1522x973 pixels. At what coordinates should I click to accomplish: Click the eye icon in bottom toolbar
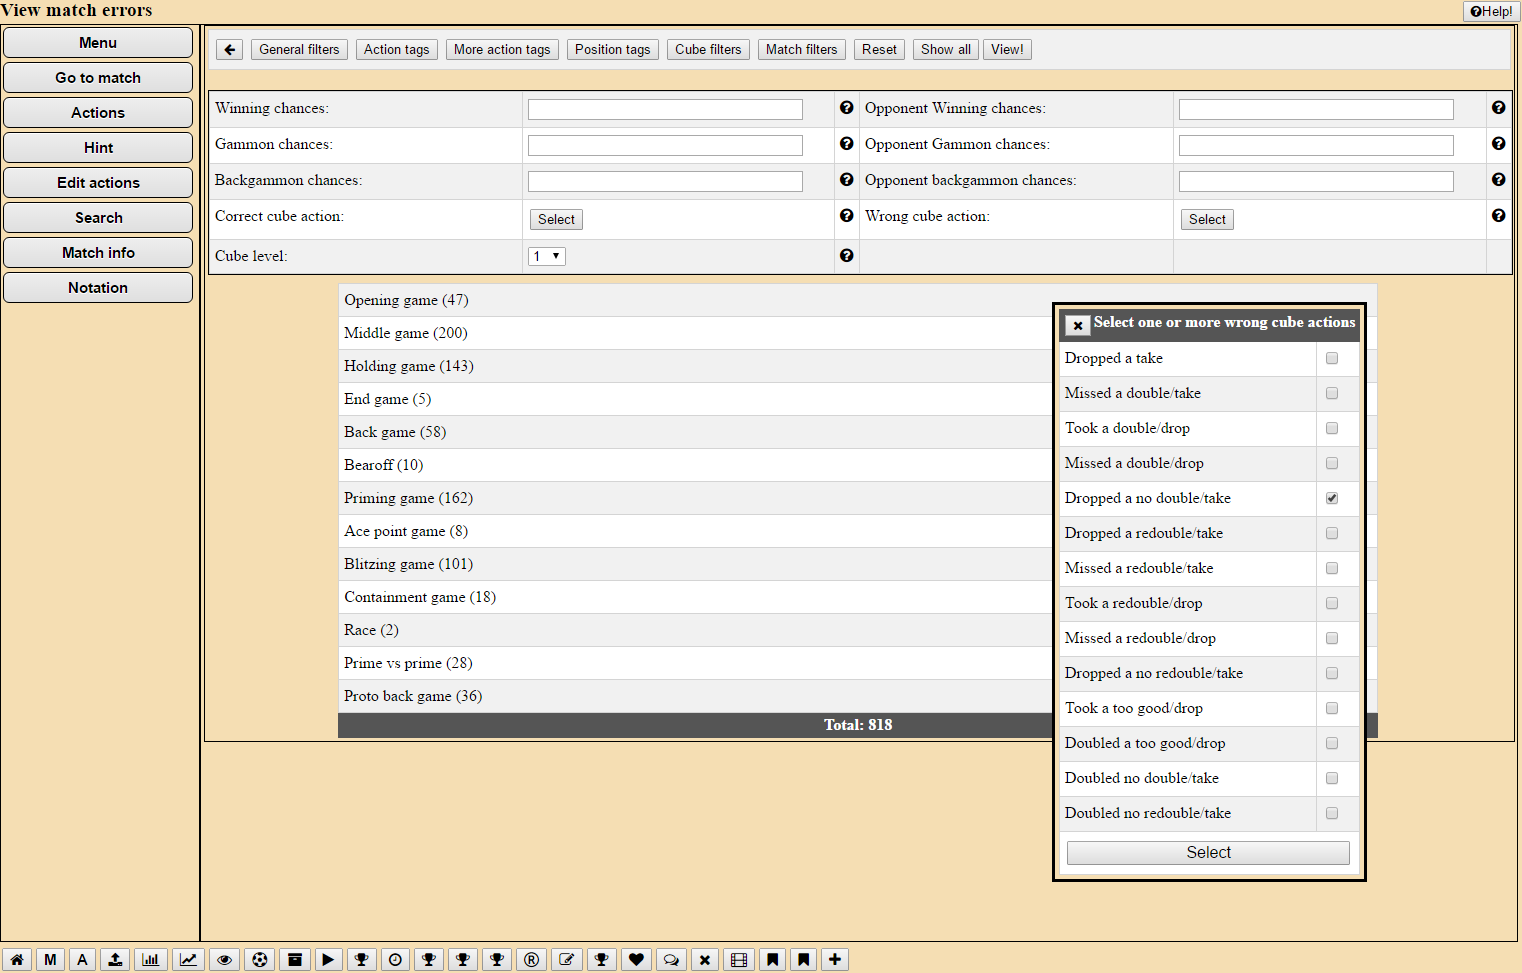(225, 960)
